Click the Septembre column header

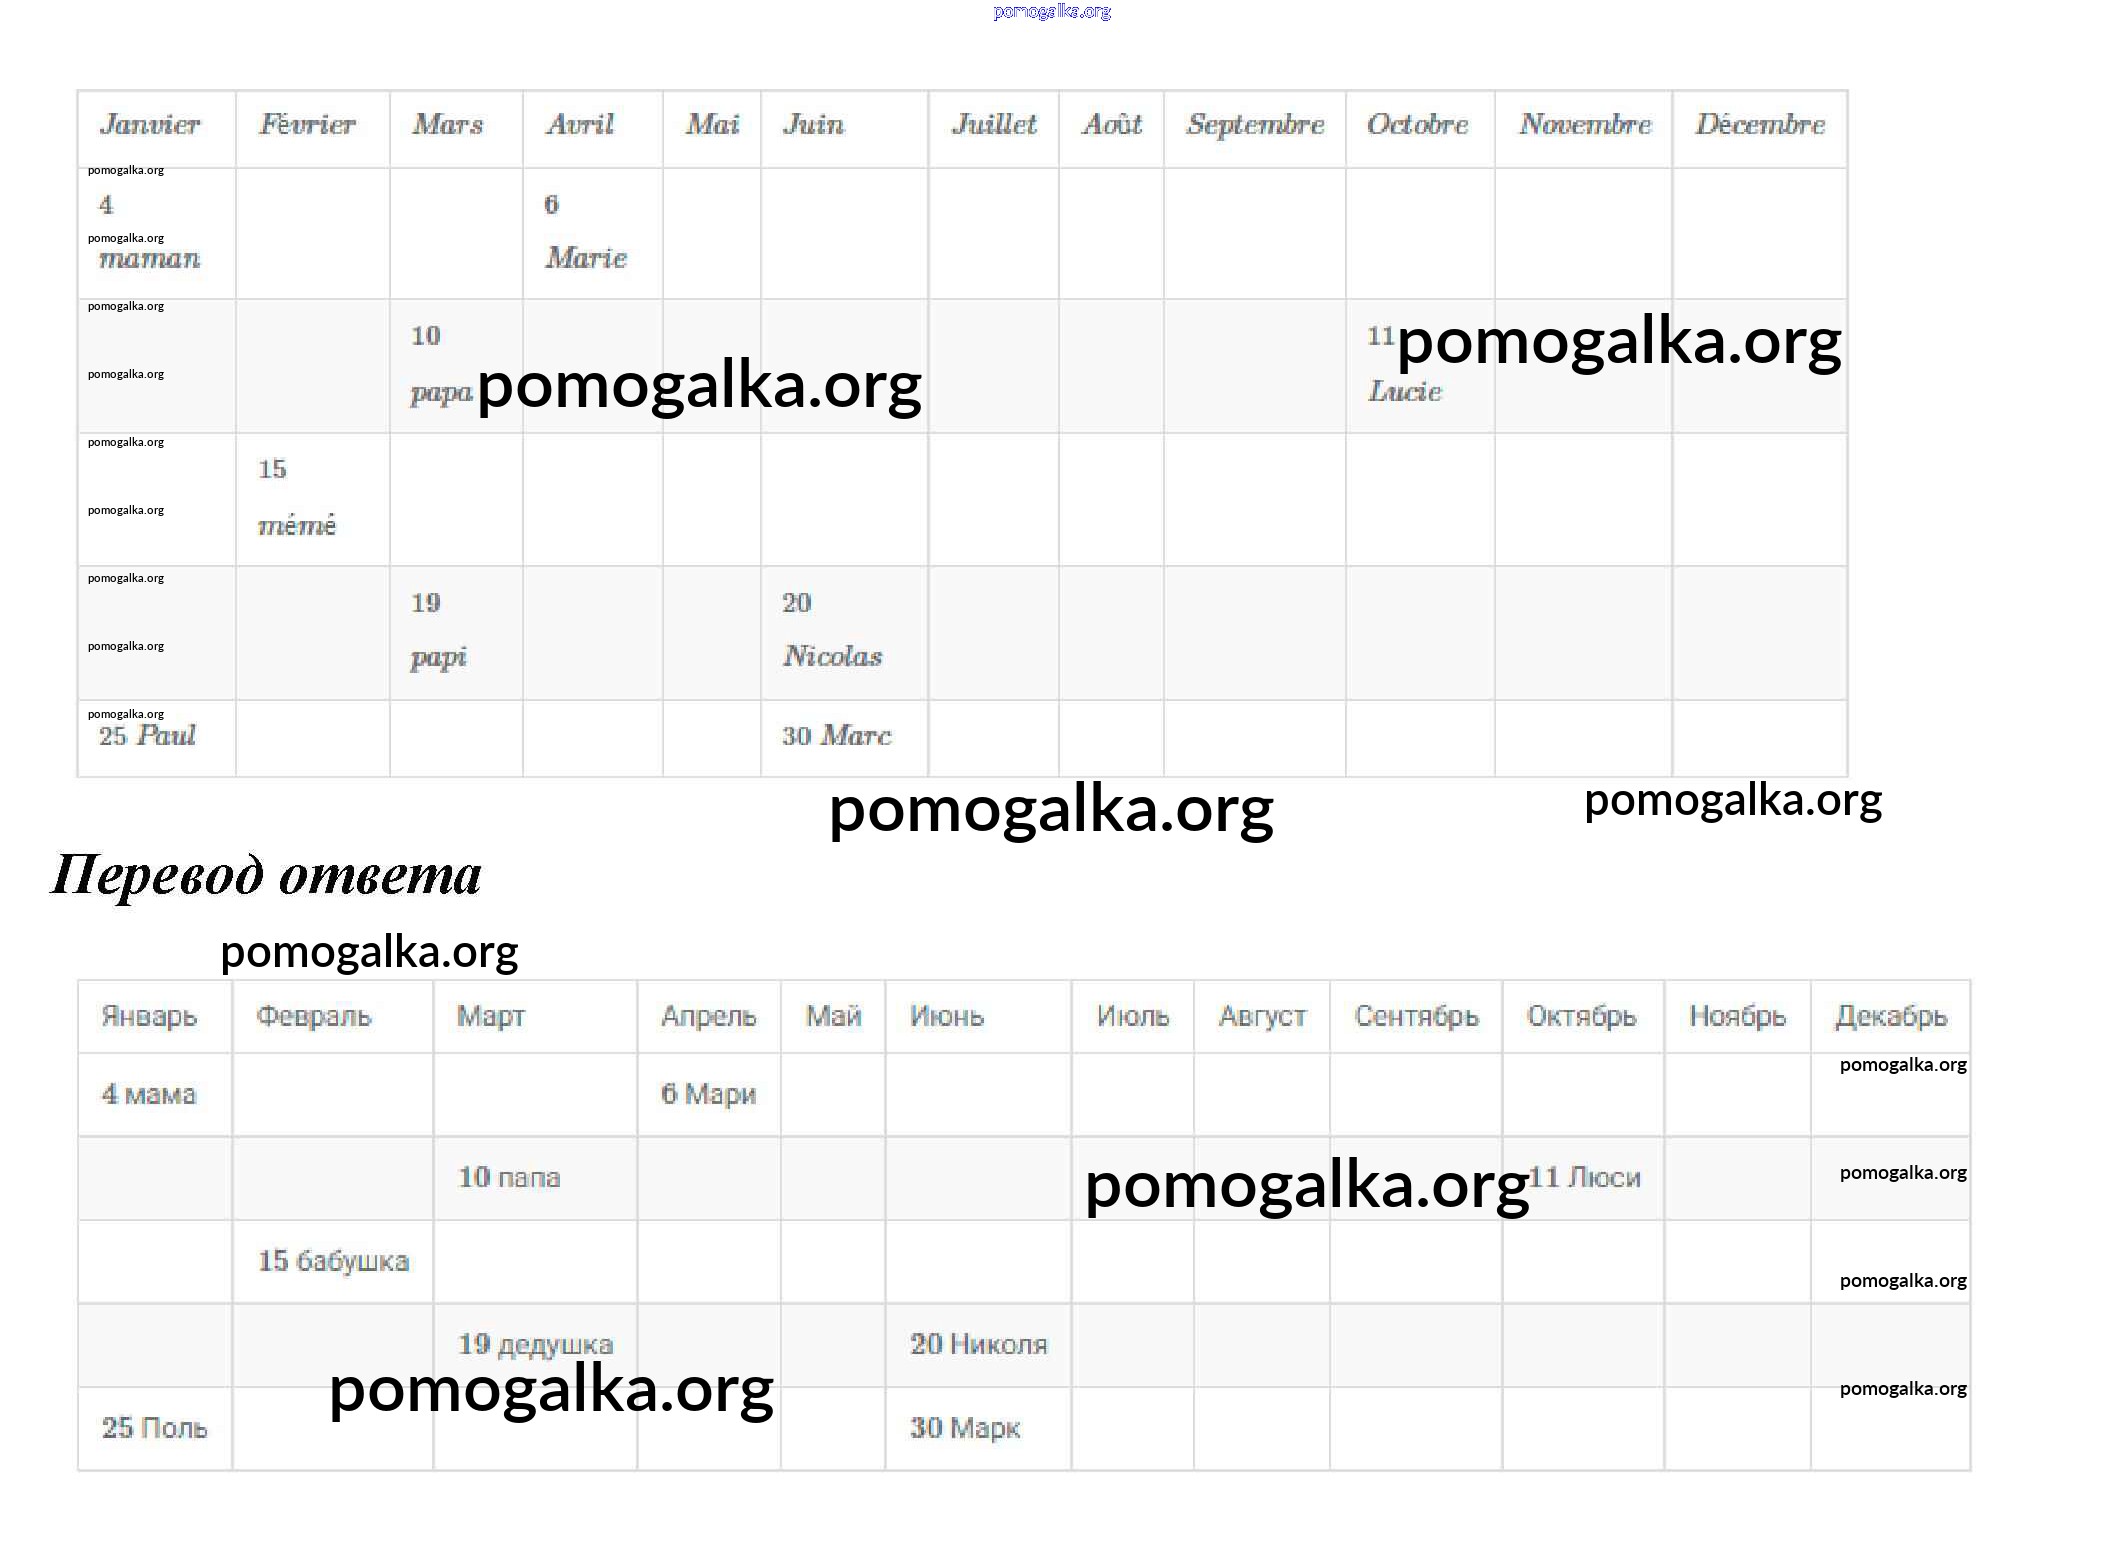pos(1255,125)
